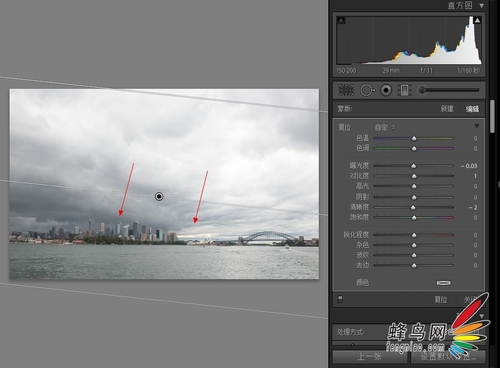Expand the panel below the filter tool
The width and height of the screenshot is (500, 368).
click(x=481, y=316)
